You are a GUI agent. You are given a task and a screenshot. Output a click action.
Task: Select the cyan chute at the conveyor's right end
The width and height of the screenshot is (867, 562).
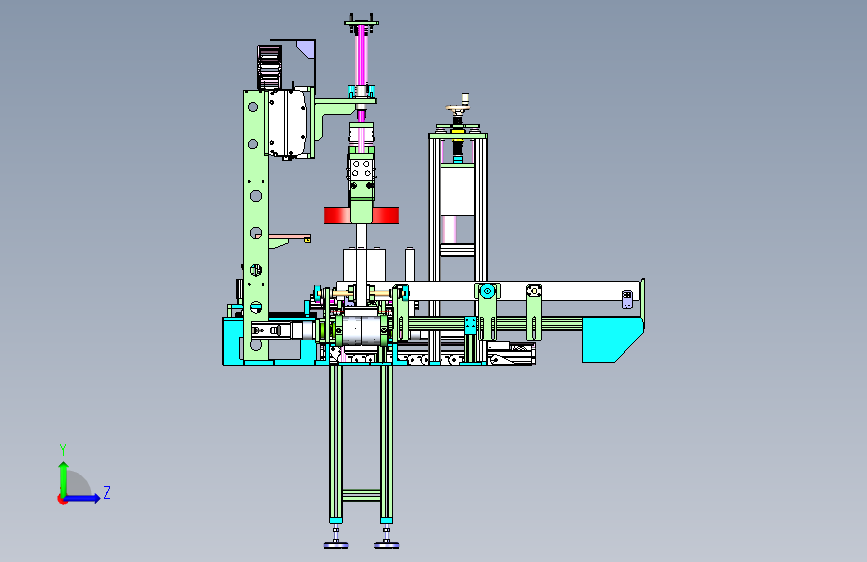pyautogui.click(x=612, y=340)
